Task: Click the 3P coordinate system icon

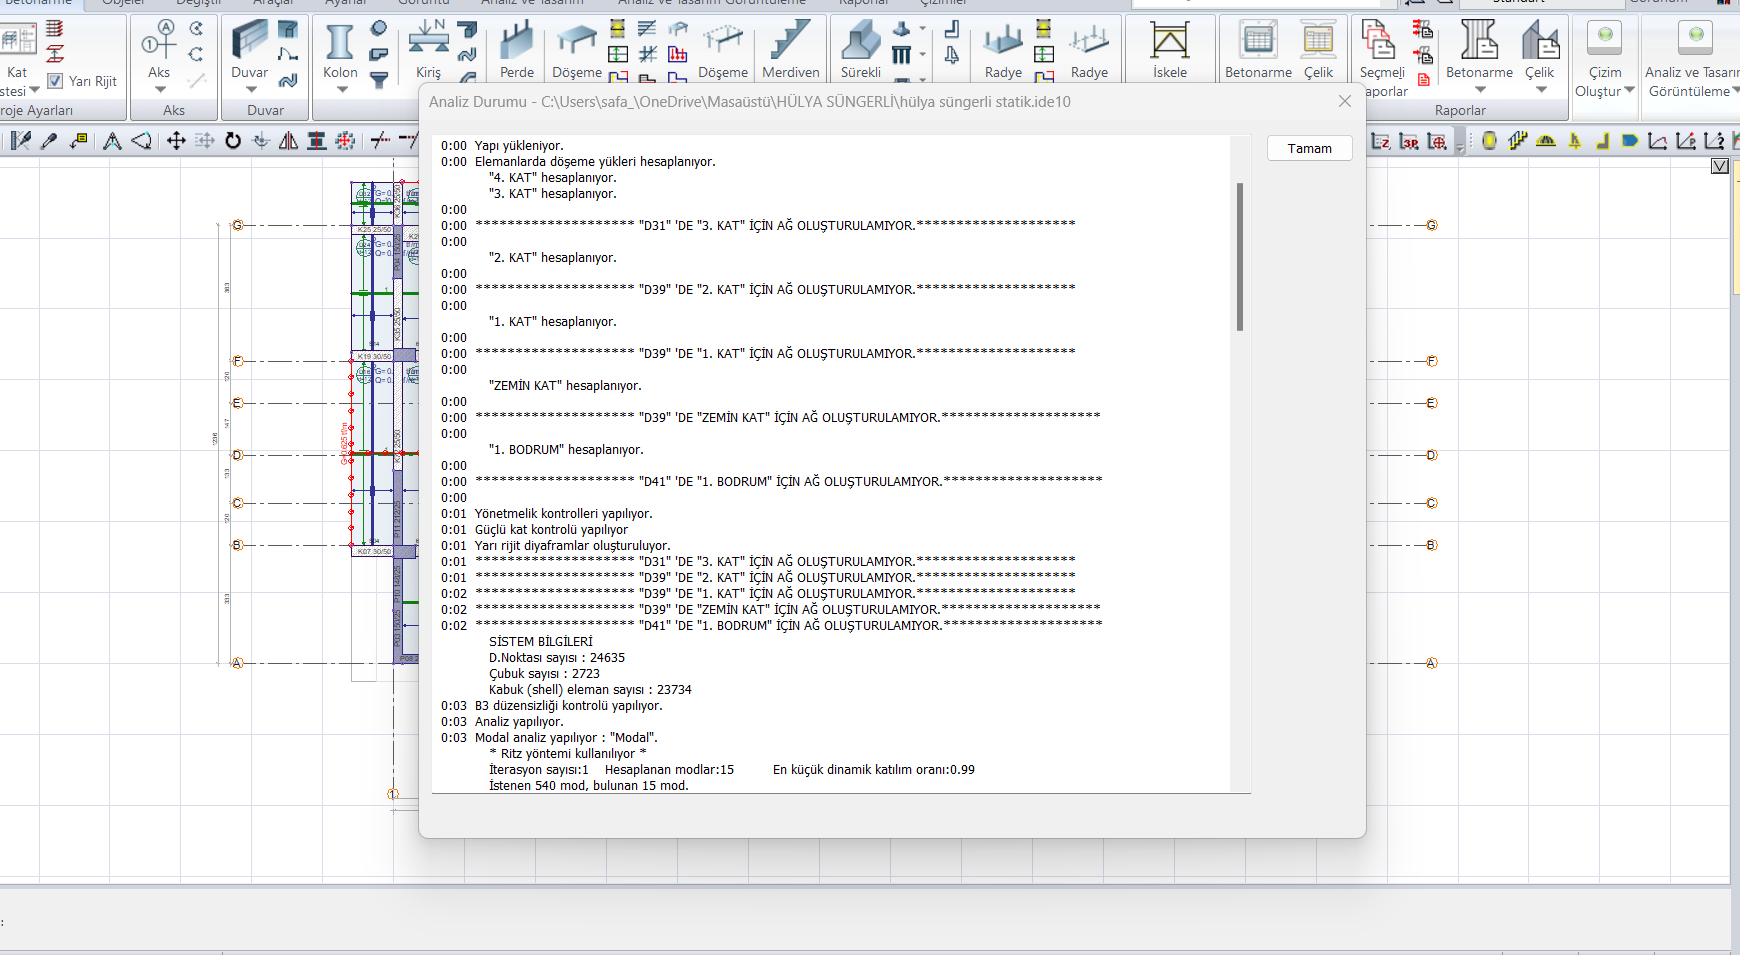Action: click(1409, 141)
